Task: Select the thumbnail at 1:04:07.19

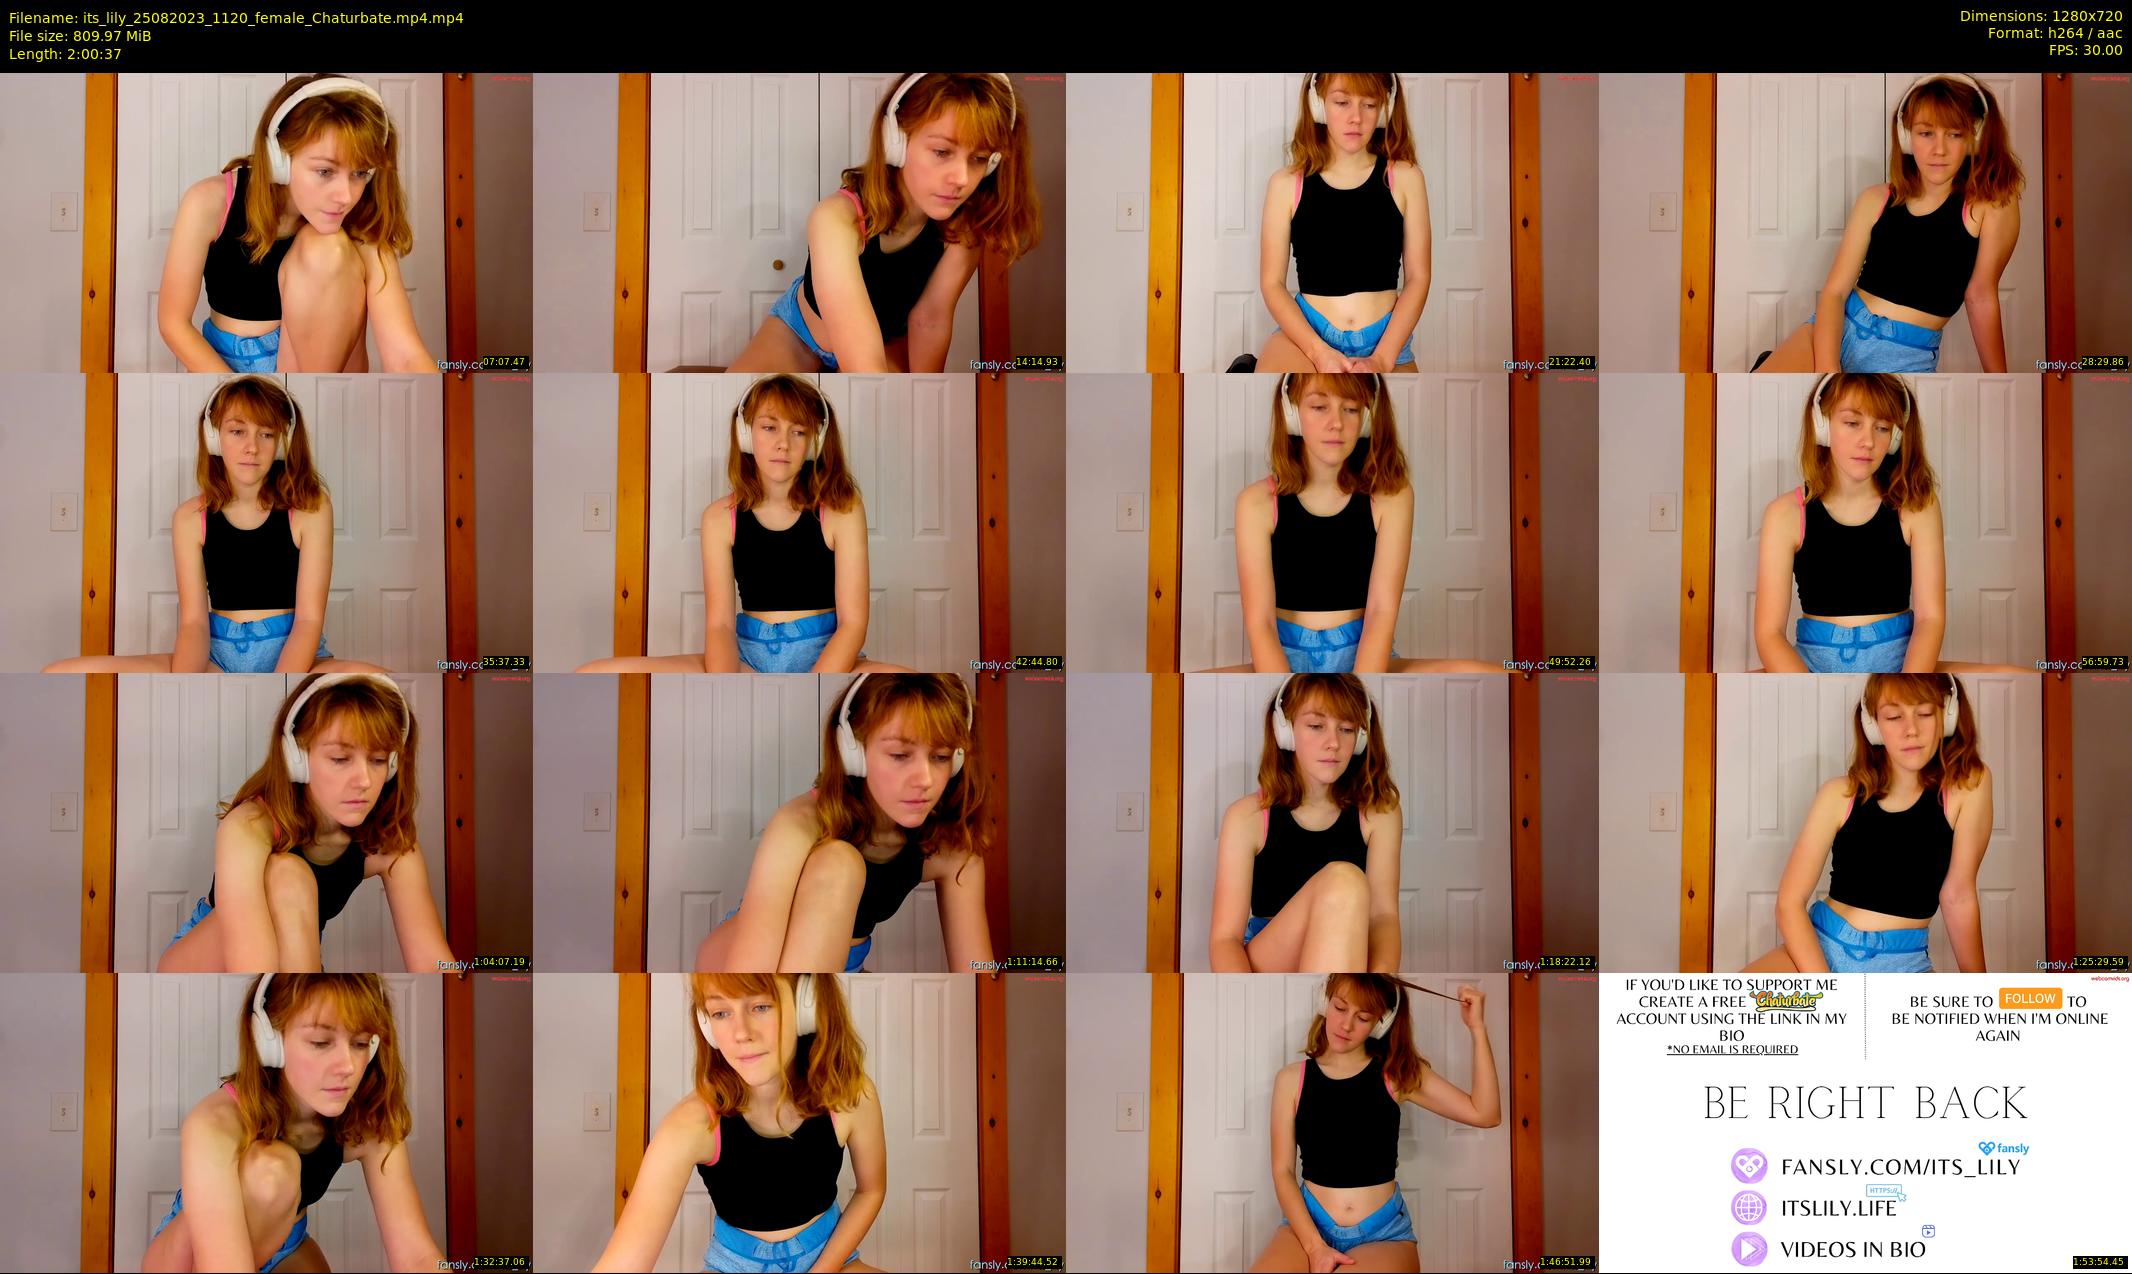Action: coord(266,822)
